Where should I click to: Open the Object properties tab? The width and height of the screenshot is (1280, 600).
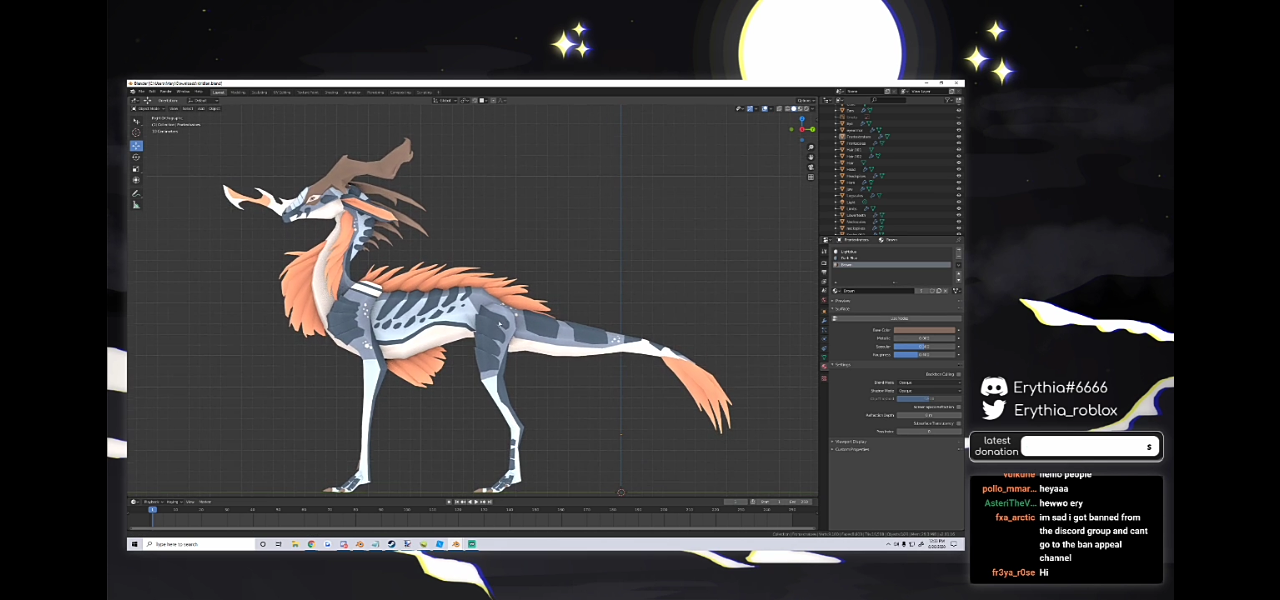[824, 311]
